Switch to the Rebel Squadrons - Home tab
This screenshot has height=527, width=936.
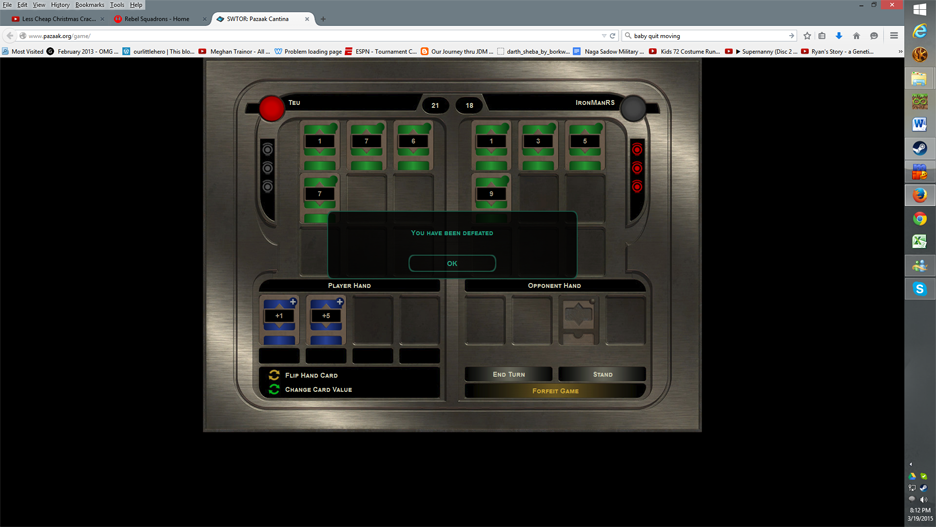pyautogui.click(x=157, y=19)
